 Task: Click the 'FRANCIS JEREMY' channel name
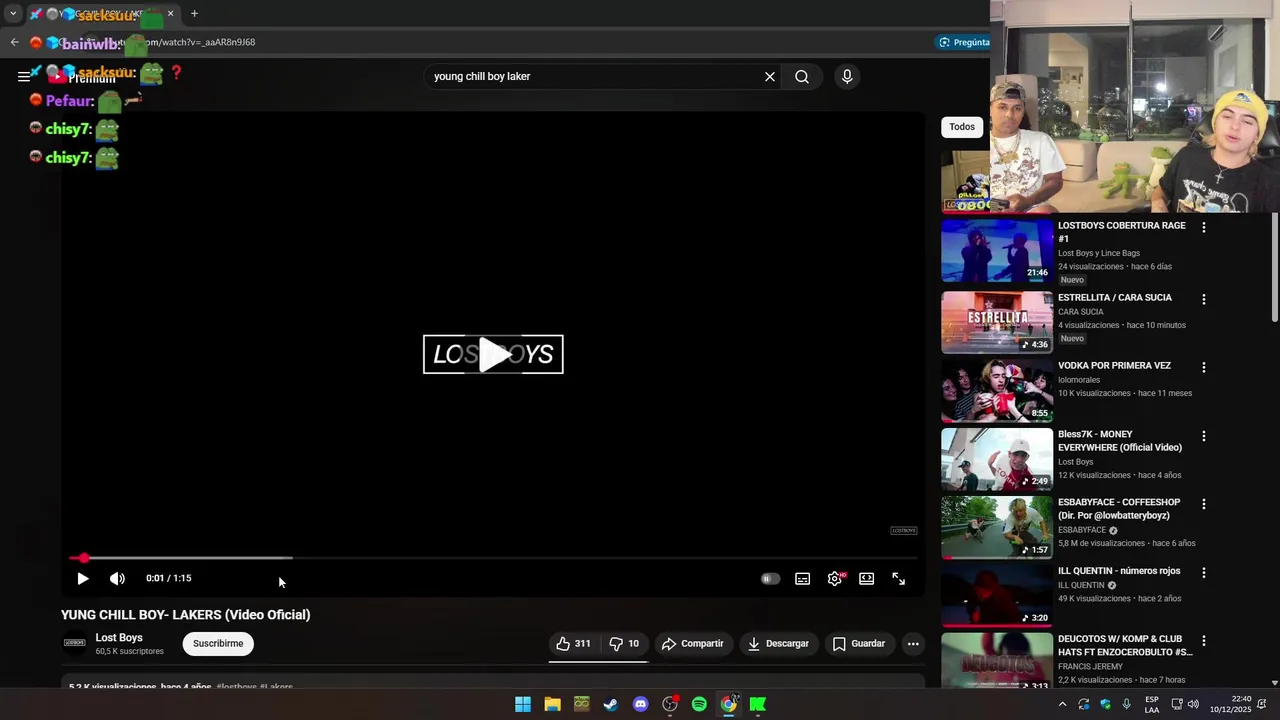point(1090,666)
